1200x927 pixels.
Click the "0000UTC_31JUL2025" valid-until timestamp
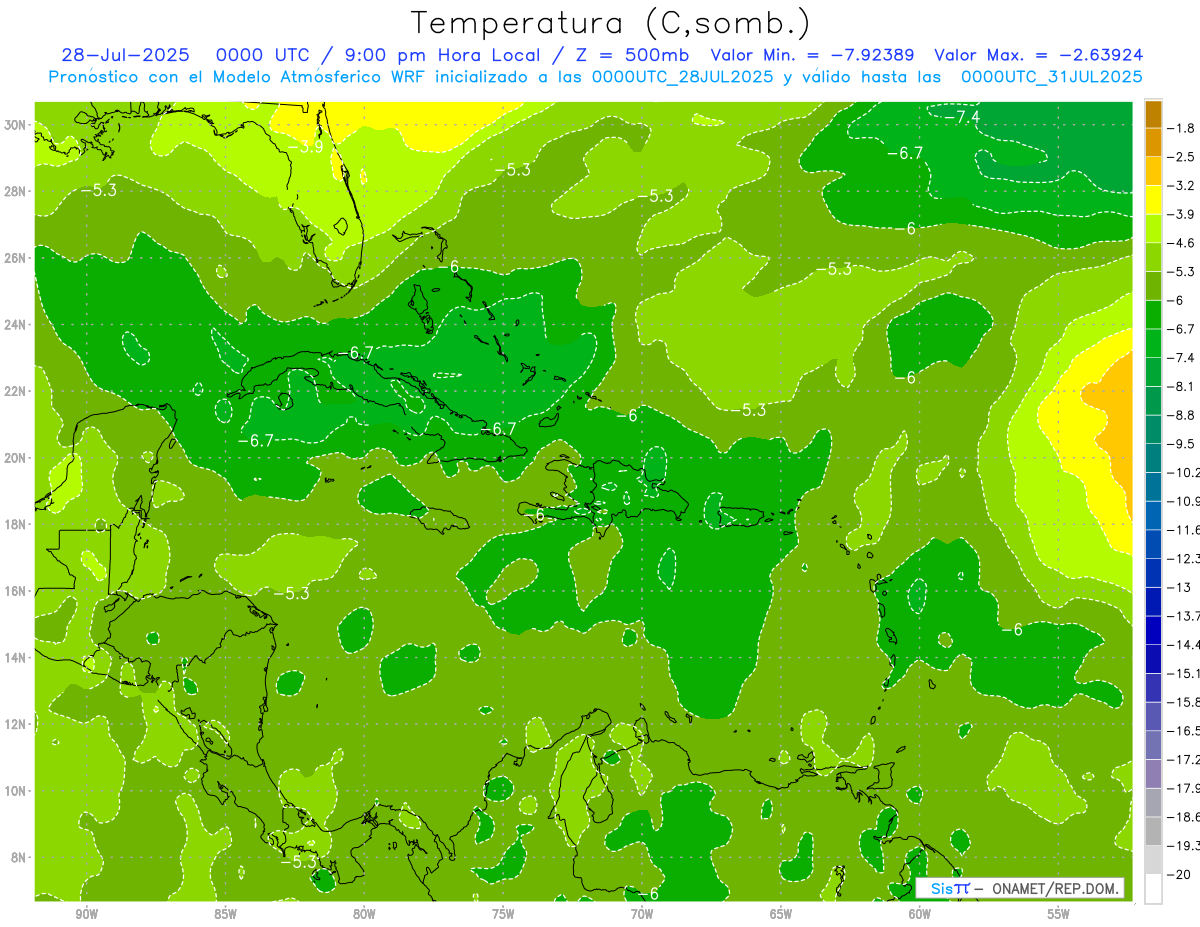(1051, 76)
